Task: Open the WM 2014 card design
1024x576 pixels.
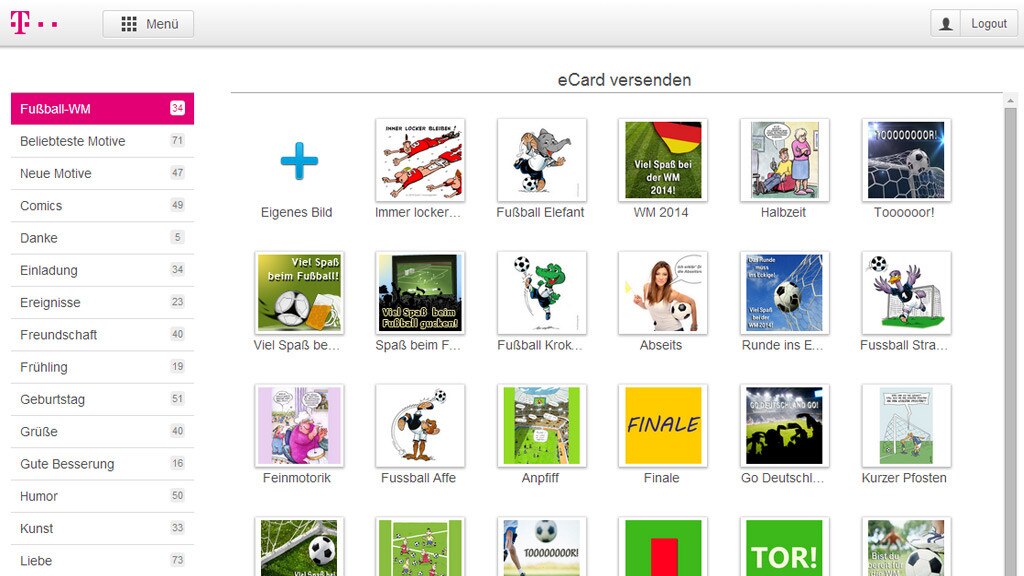Action: (x=662, y=160)
